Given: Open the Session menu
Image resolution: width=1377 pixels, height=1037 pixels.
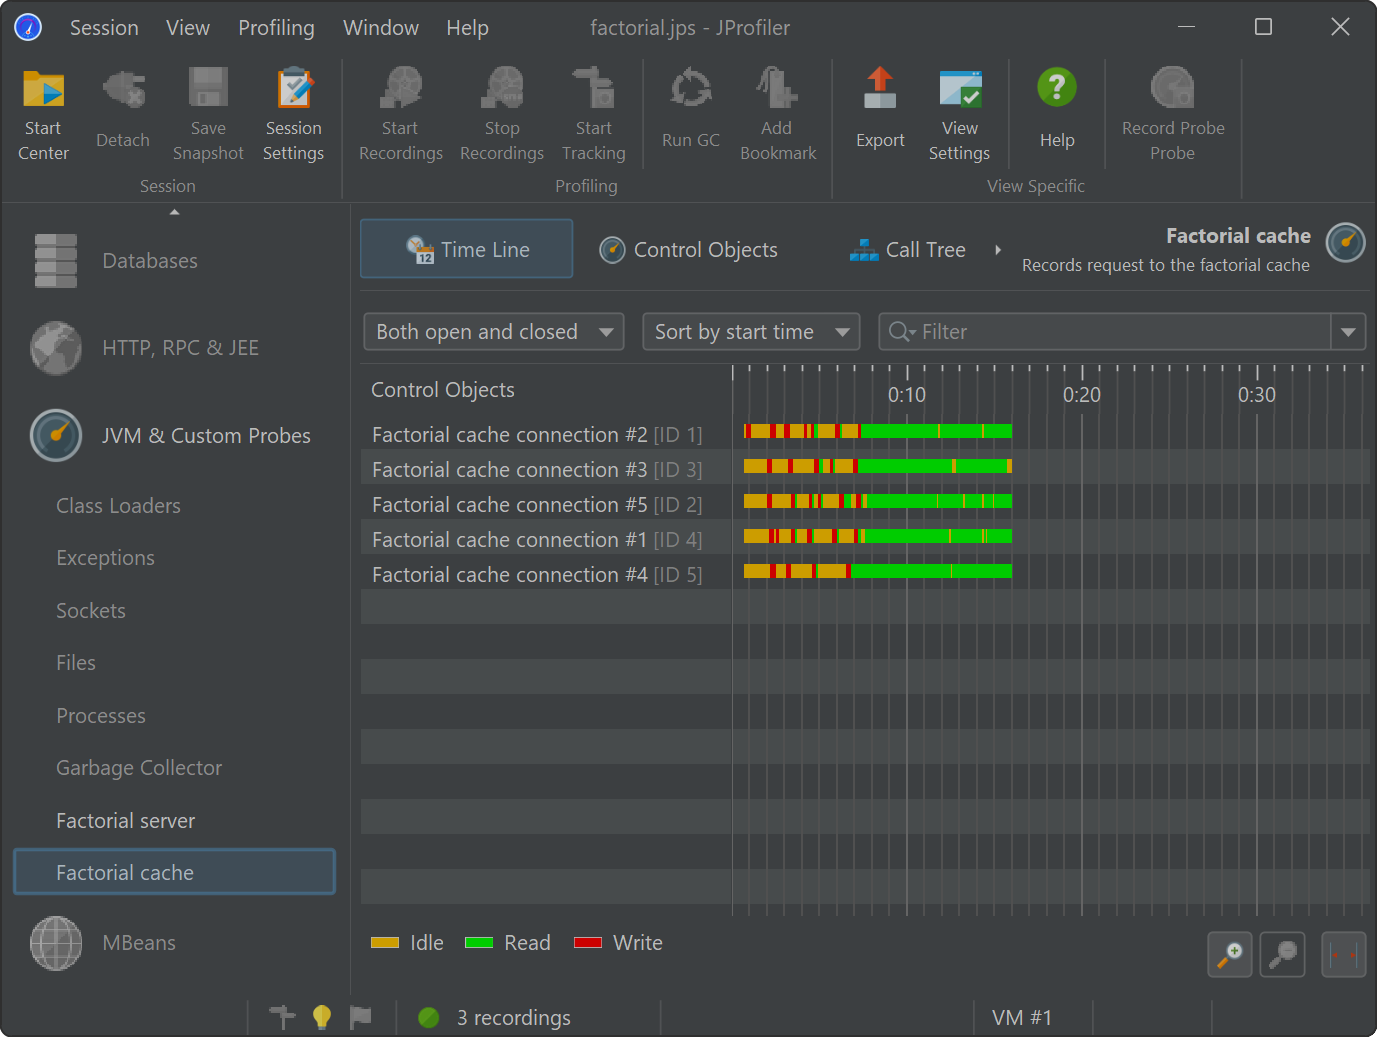Looking at the screenshot, I should click(104, 28).
